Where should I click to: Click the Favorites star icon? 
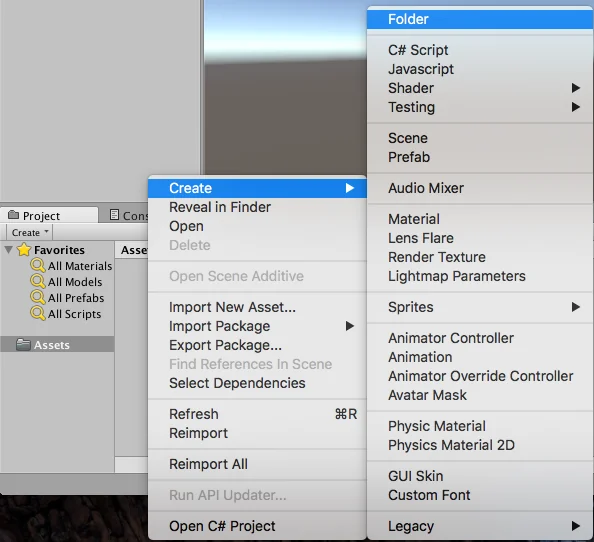coord(24,250)
